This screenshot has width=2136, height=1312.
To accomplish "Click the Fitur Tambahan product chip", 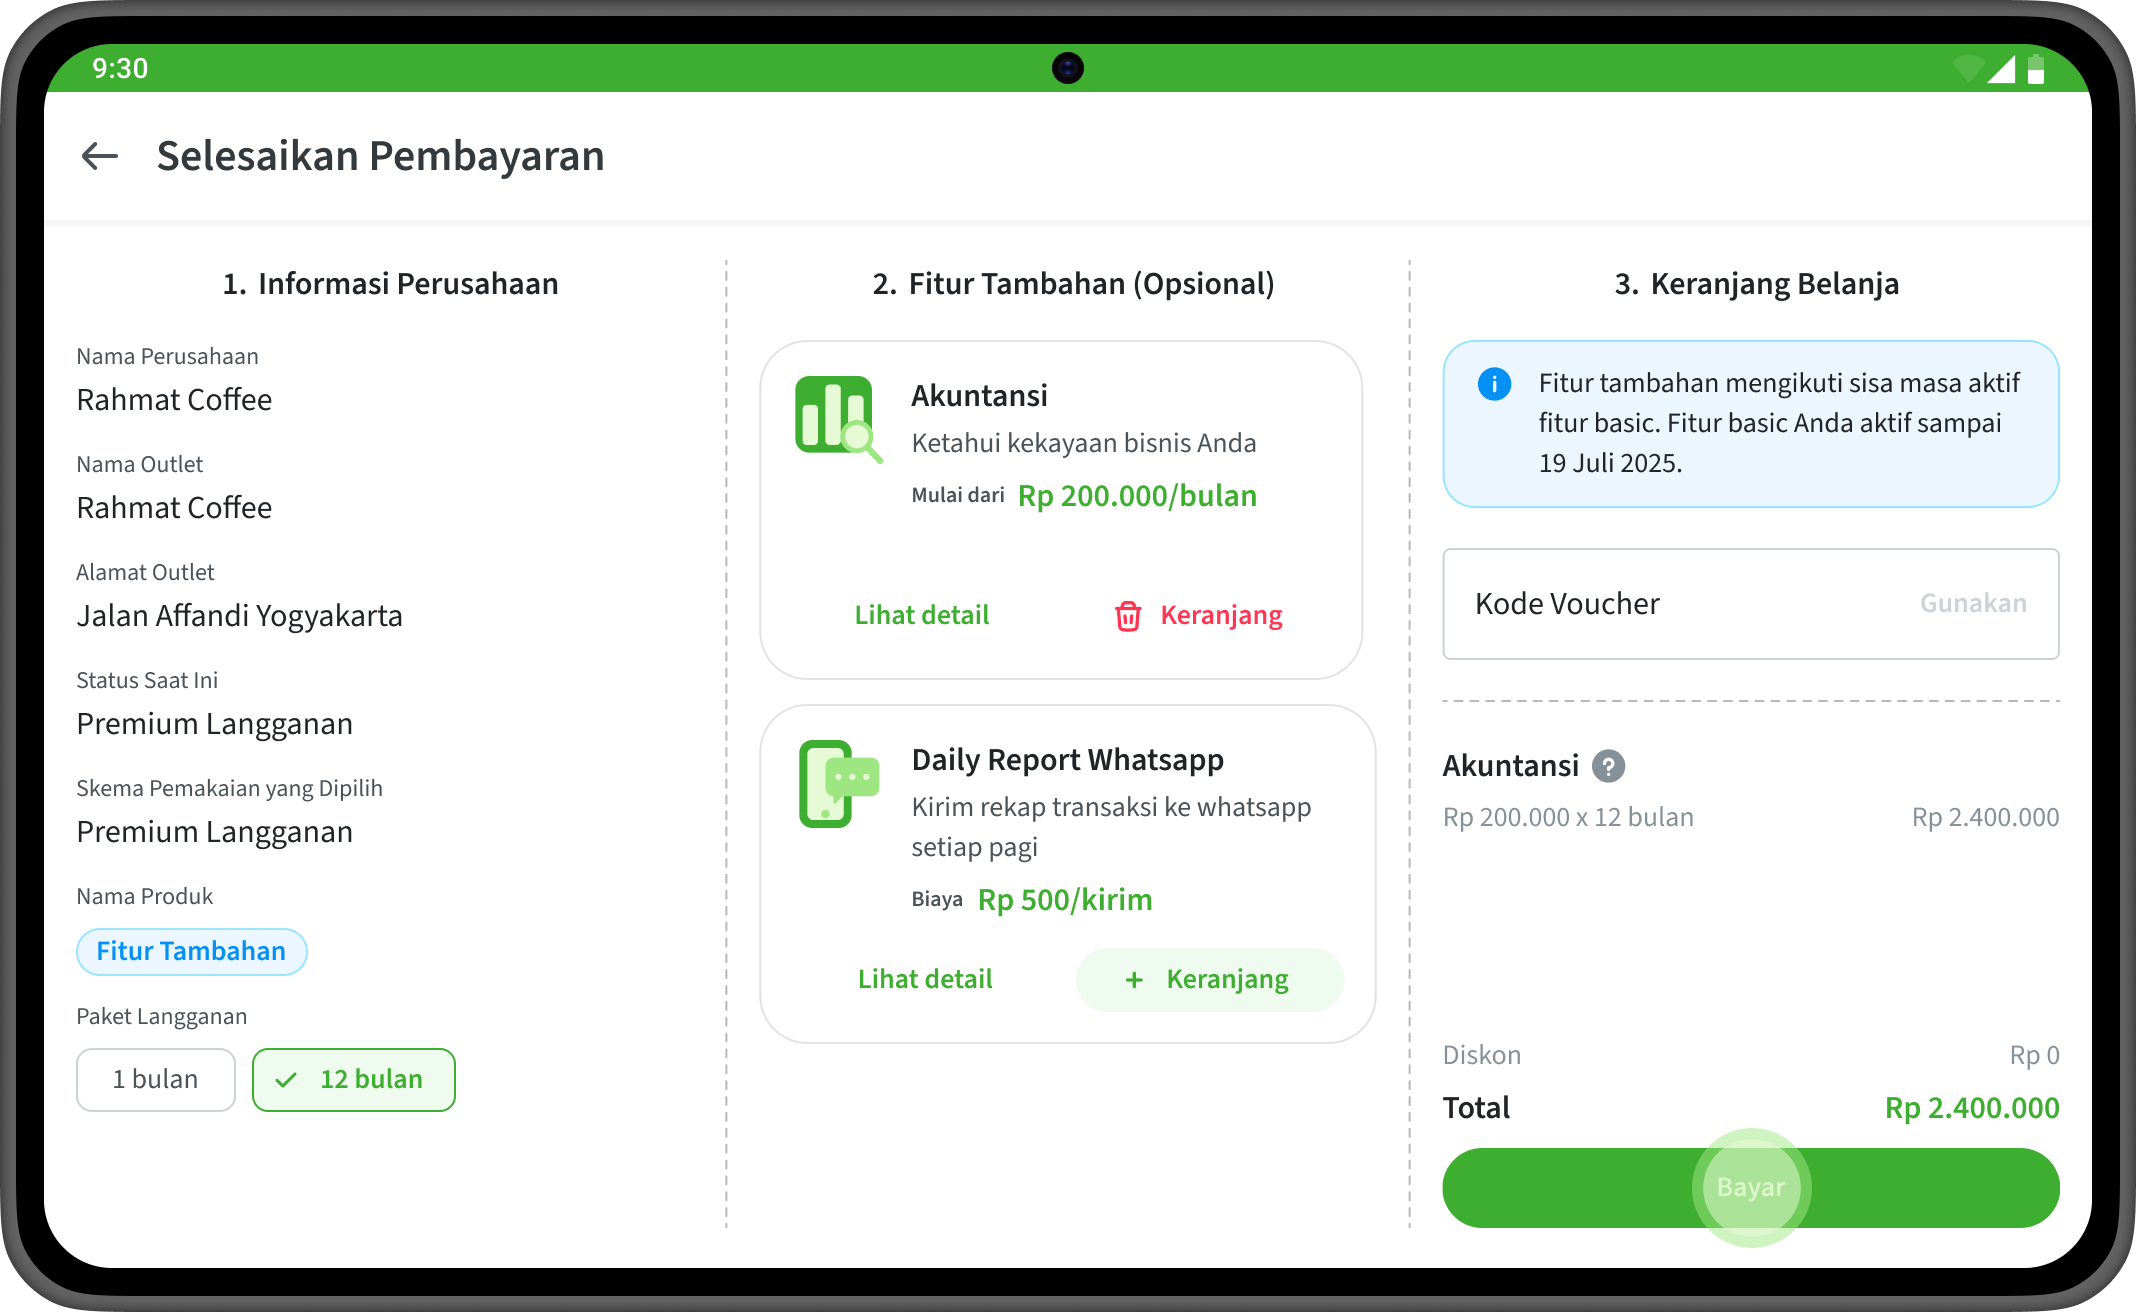I will [191, 952].
